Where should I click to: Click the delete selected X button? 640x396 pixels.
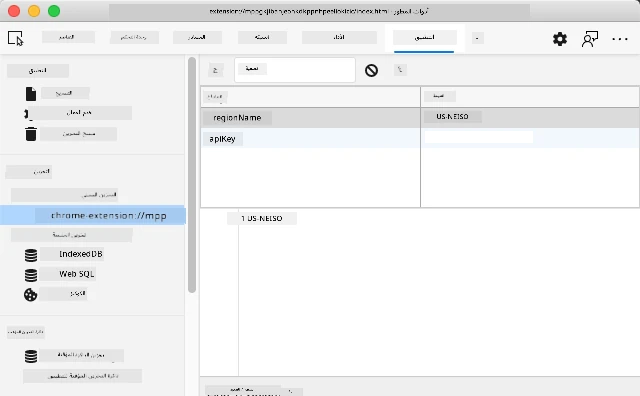pyautogui.click(x=400, y=70)
